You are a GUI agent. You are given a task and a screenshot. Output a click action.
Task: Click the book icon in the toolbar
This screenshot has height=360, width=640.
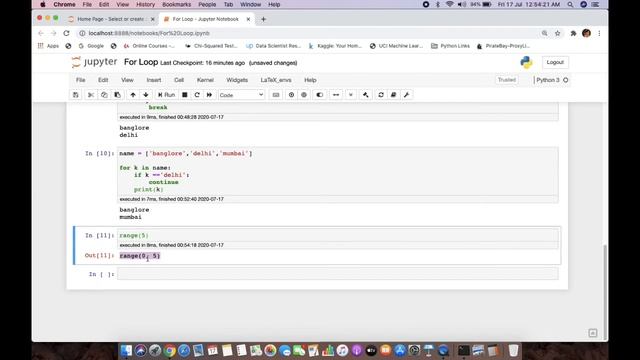tap(393, 95)
